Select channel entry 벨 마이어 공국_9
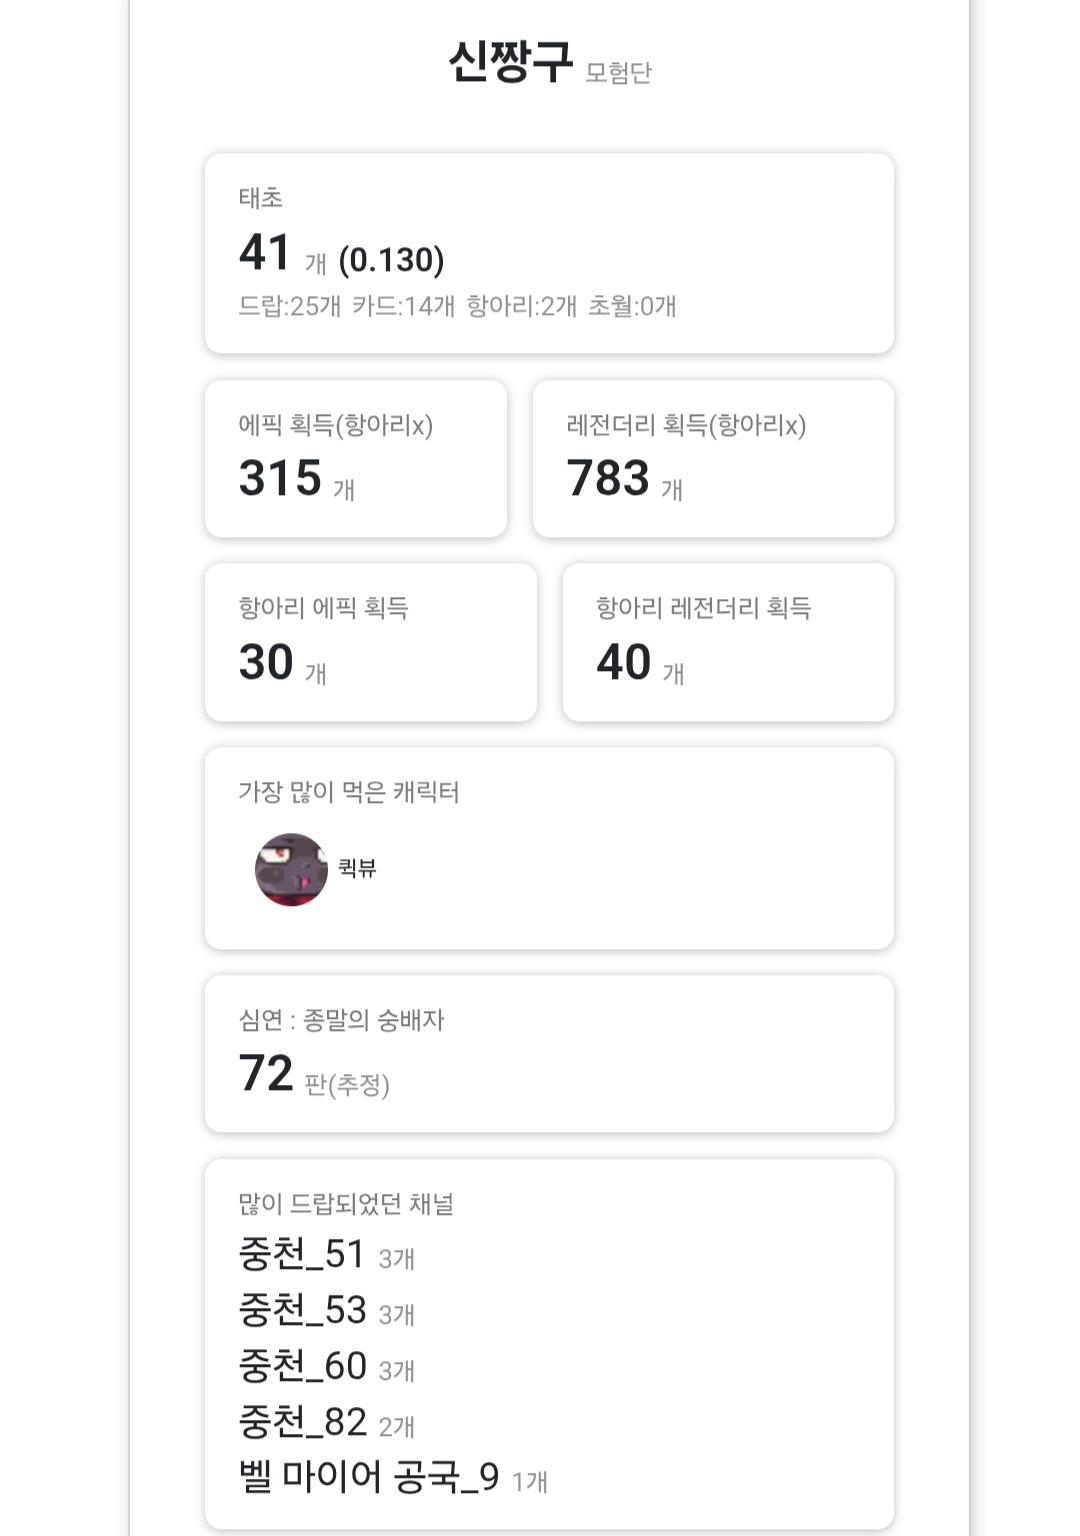The image size is (1080, 1536). [393, 1477]
